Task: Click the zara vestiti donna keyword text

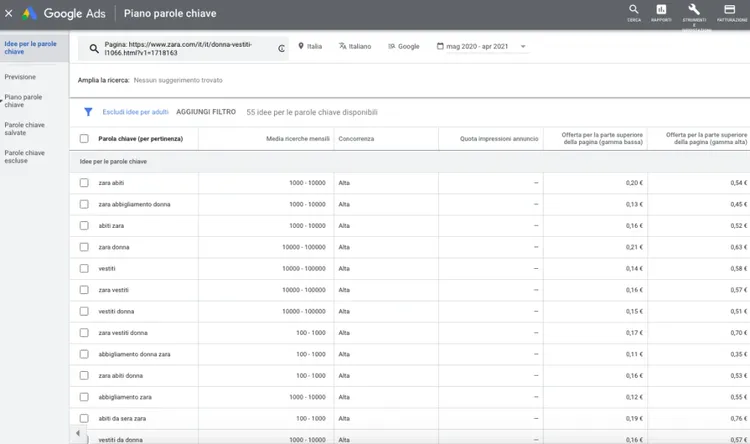Action: pyautogui.click(x=123, y=333)
